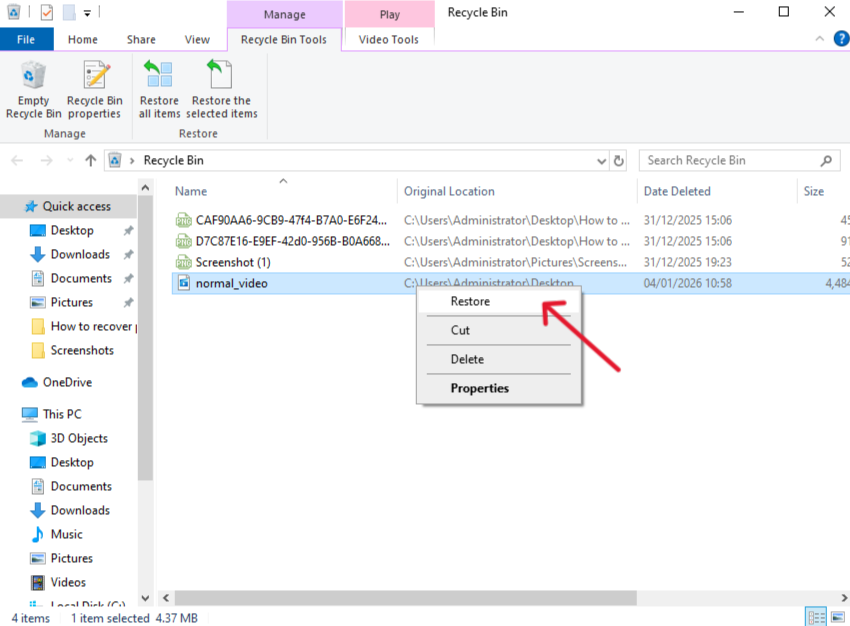Image resolution: width=850 pixels, height=626 pixels.
Task: Select Delete in the context menu
Action: [x=468, y=359]
